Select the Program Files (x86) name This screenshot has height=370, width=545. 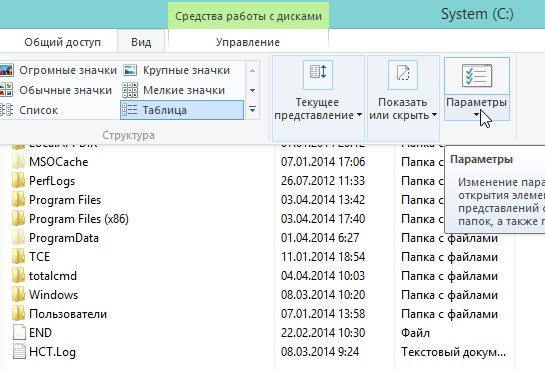pyautogui.click(x=79, y=219)
